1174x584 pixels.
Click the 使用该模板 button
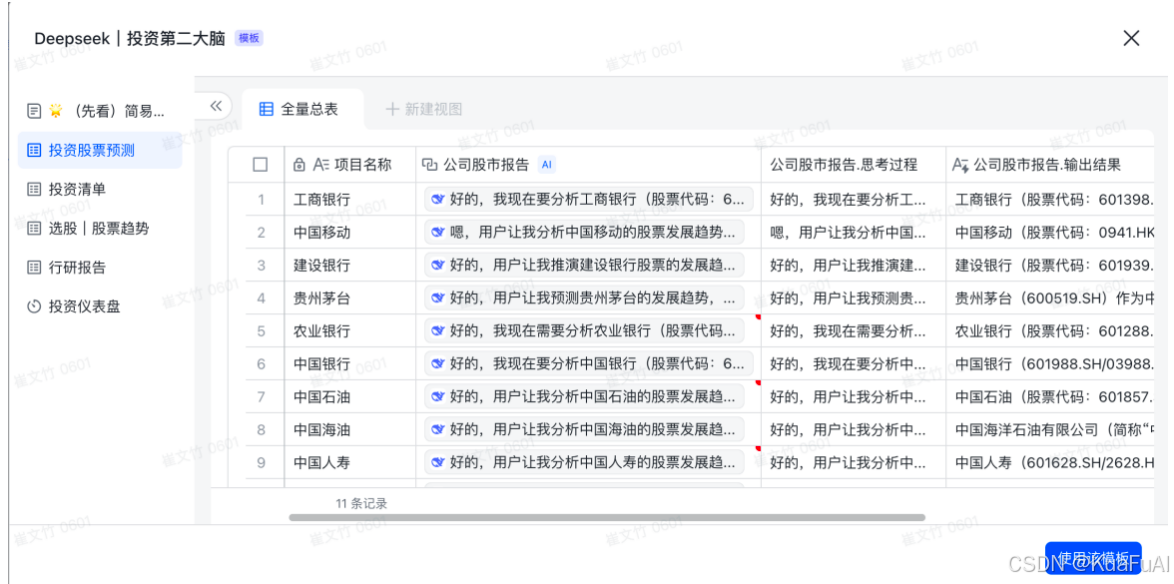[x=1093, y=559]
